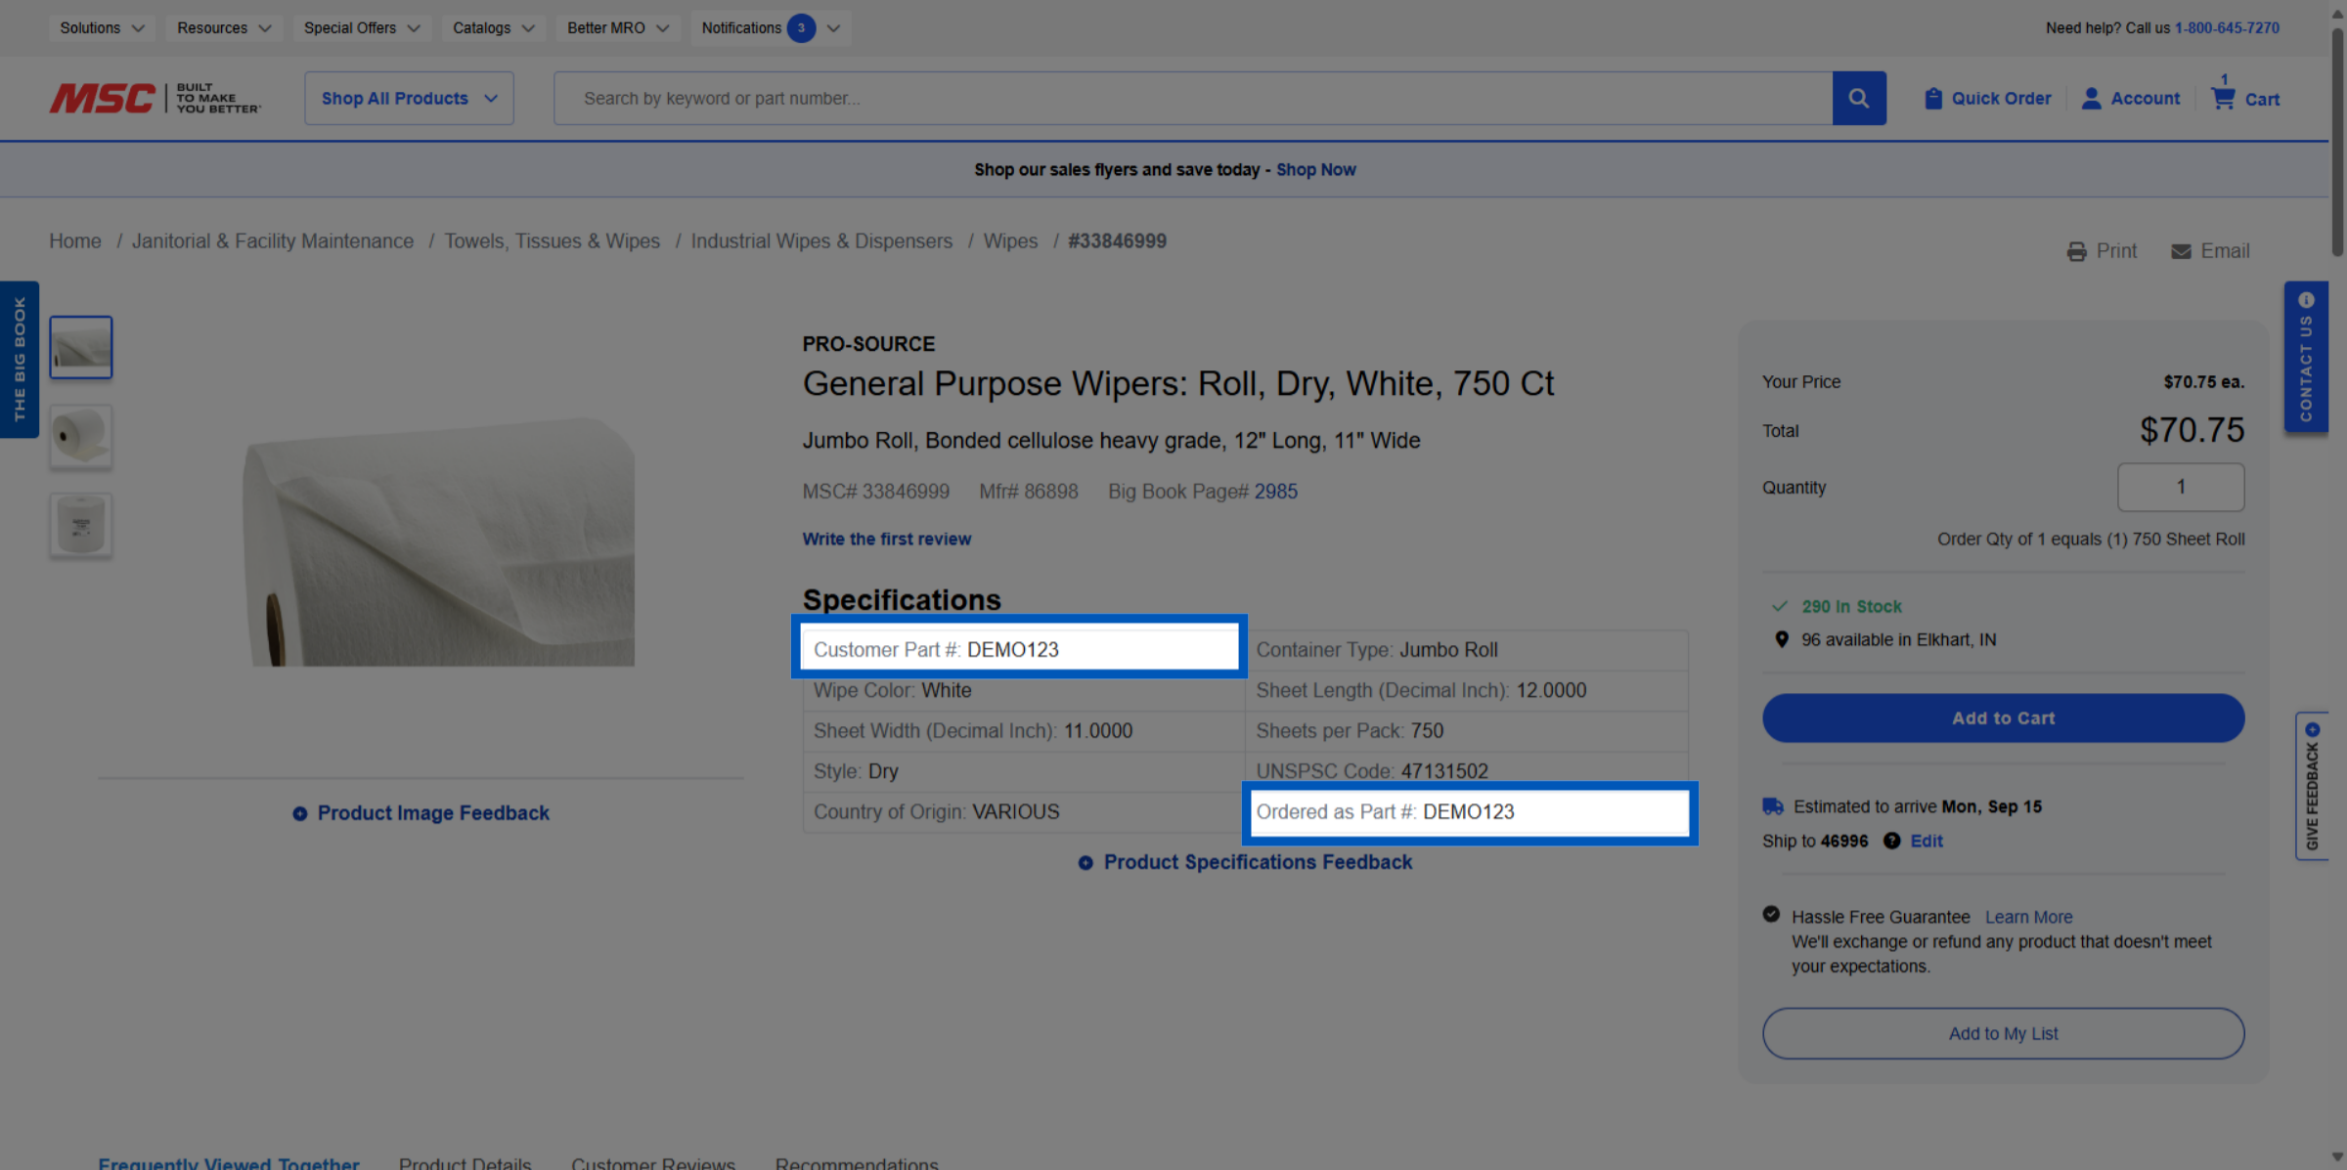Screen dimensions: 2347x1170
Task: Click the search magnifier button
Action: click(1859, 98)
